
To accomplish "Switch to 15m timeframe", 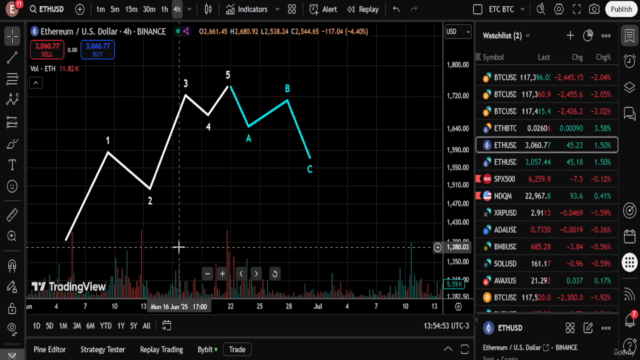I will (x=131, y=9).
